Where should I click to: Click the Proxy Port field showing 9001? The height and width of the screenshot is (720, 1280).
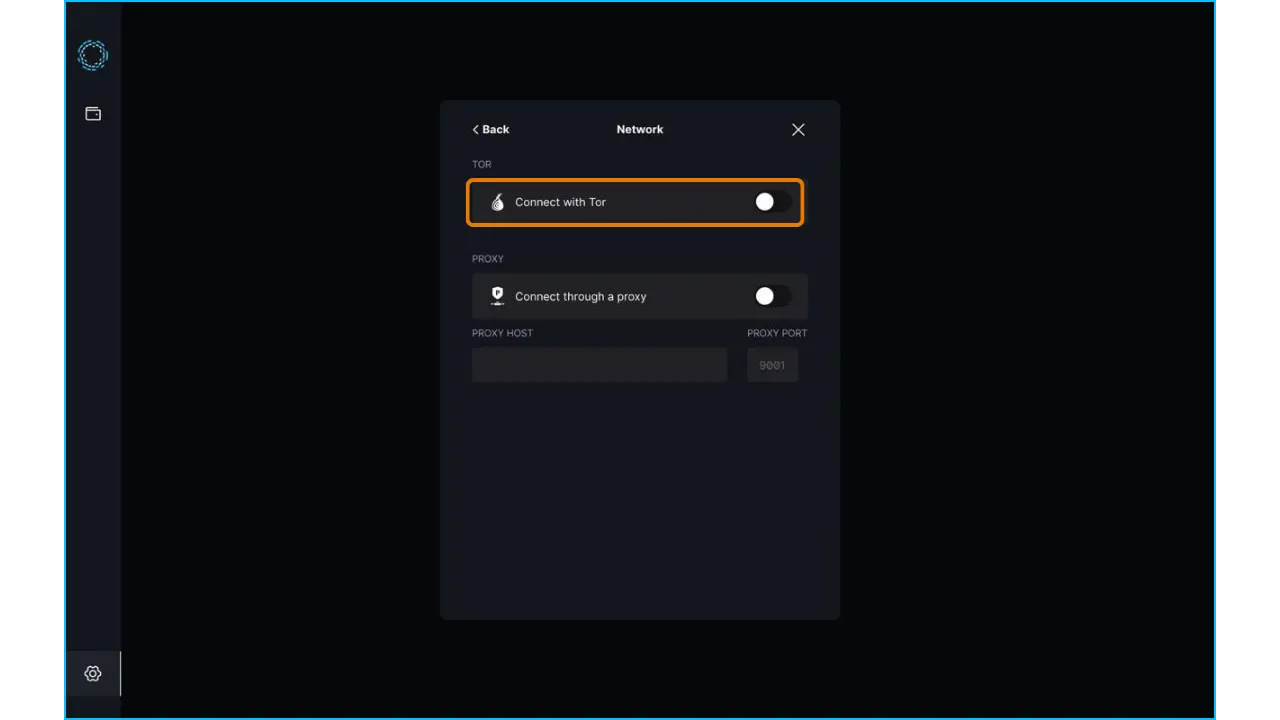click(772, 365)
